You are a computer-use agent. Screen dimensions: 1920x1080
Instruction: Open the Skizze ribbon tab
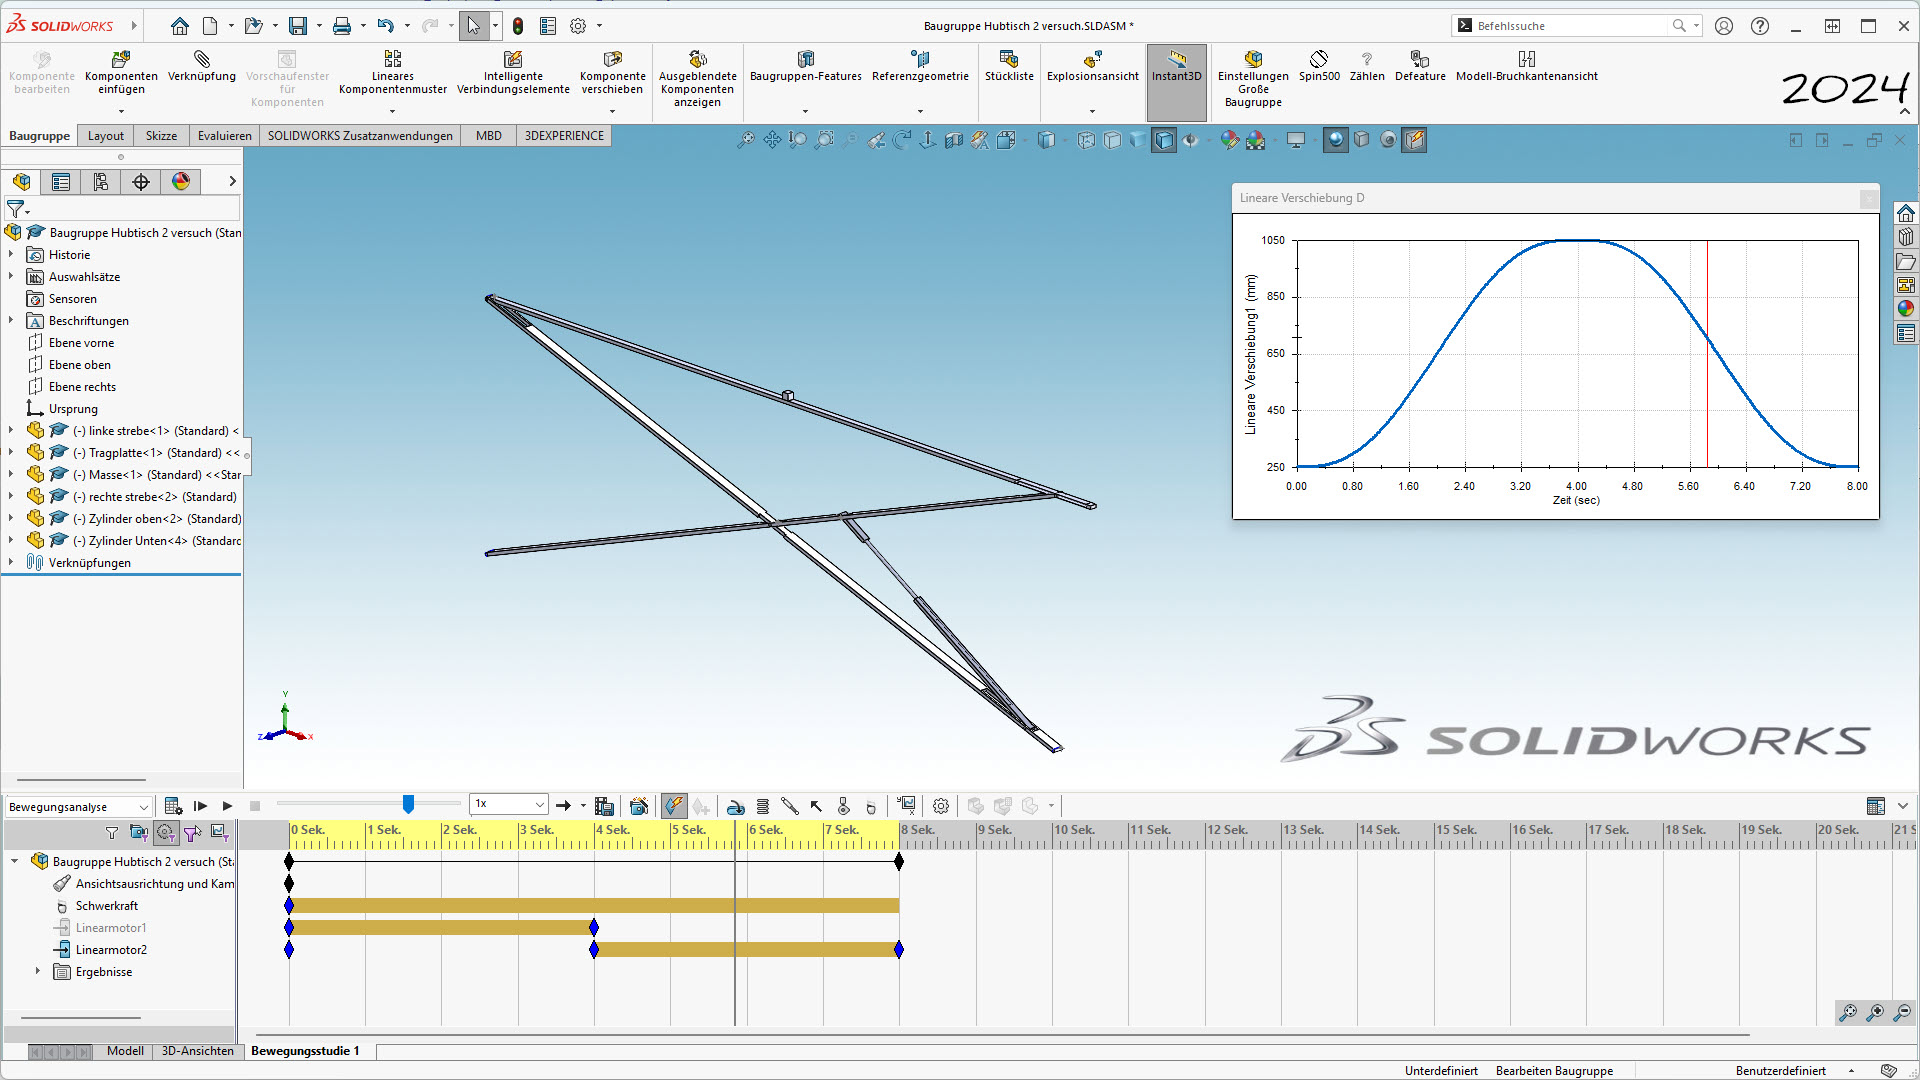tap(161, 136)
